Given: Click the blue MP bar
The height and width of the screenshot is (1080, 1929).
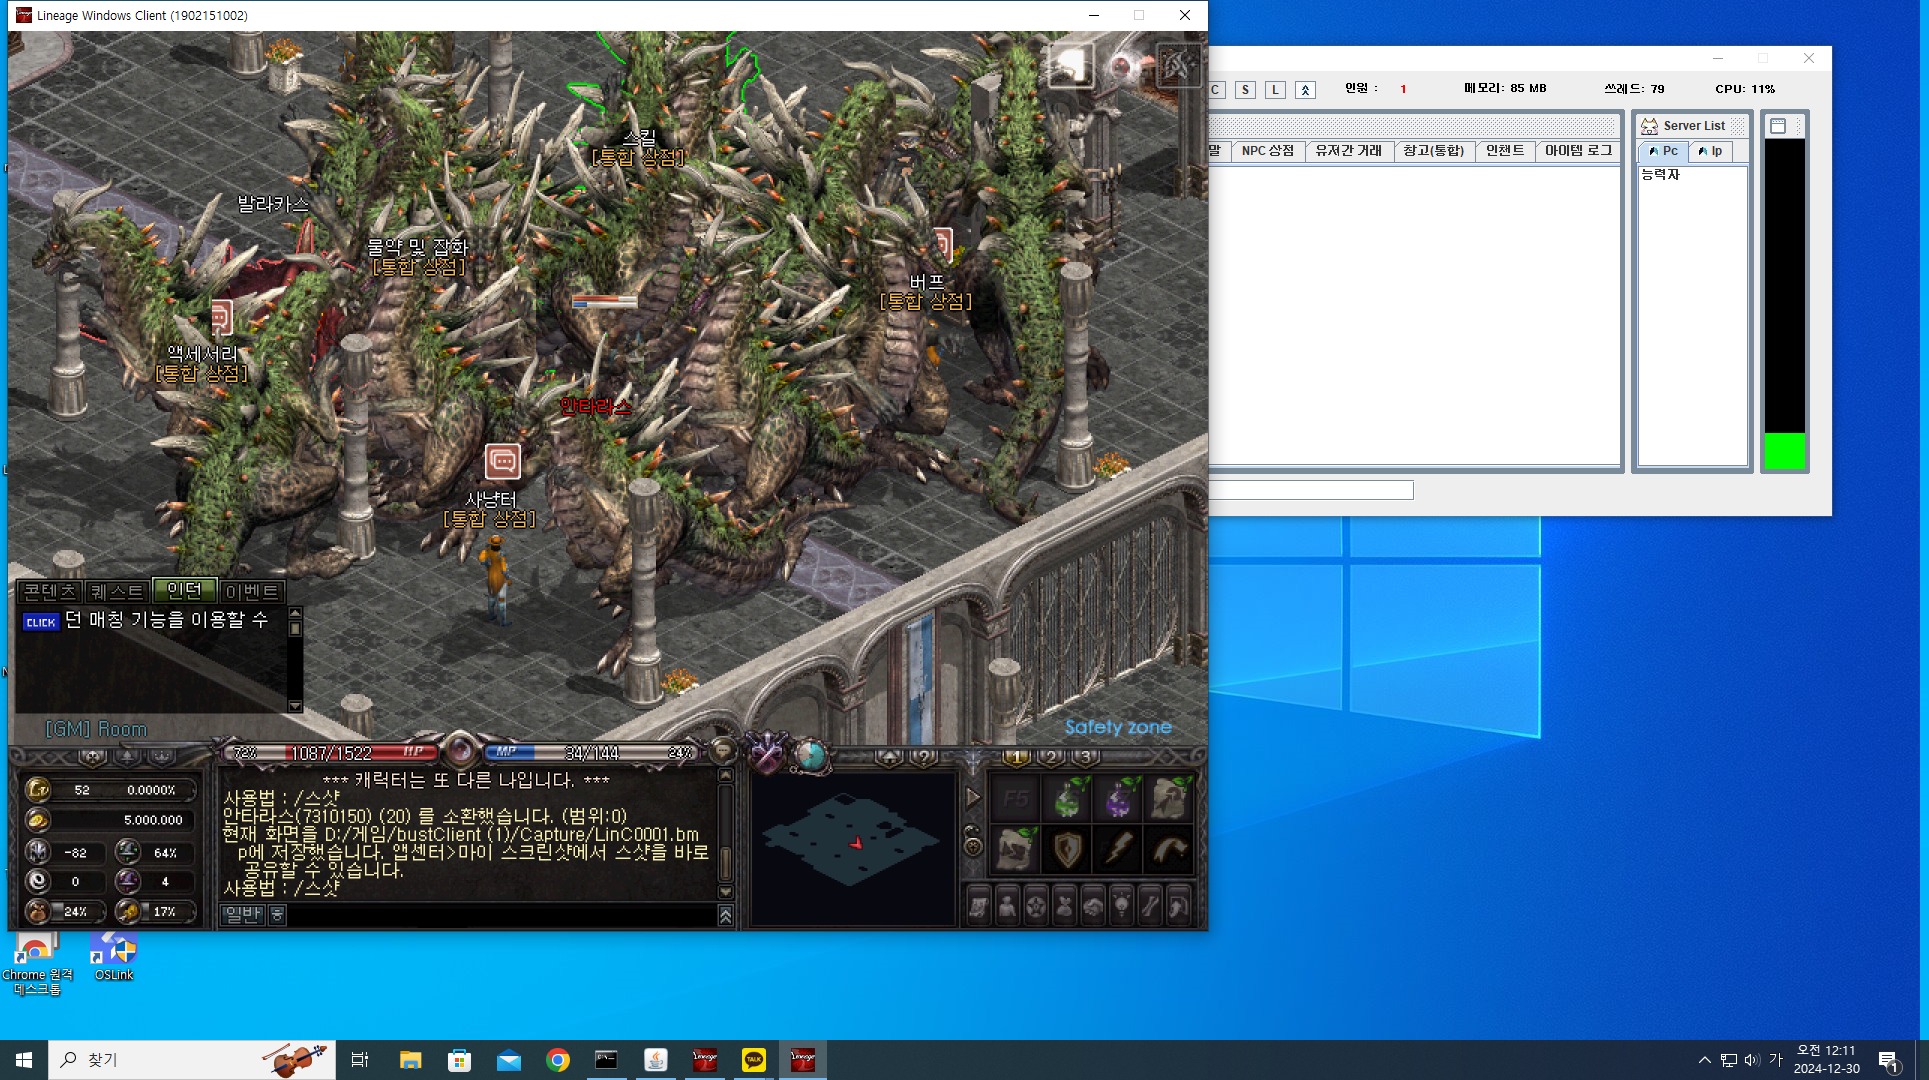Looking at the screenshot, I should (x=590, y=753).
